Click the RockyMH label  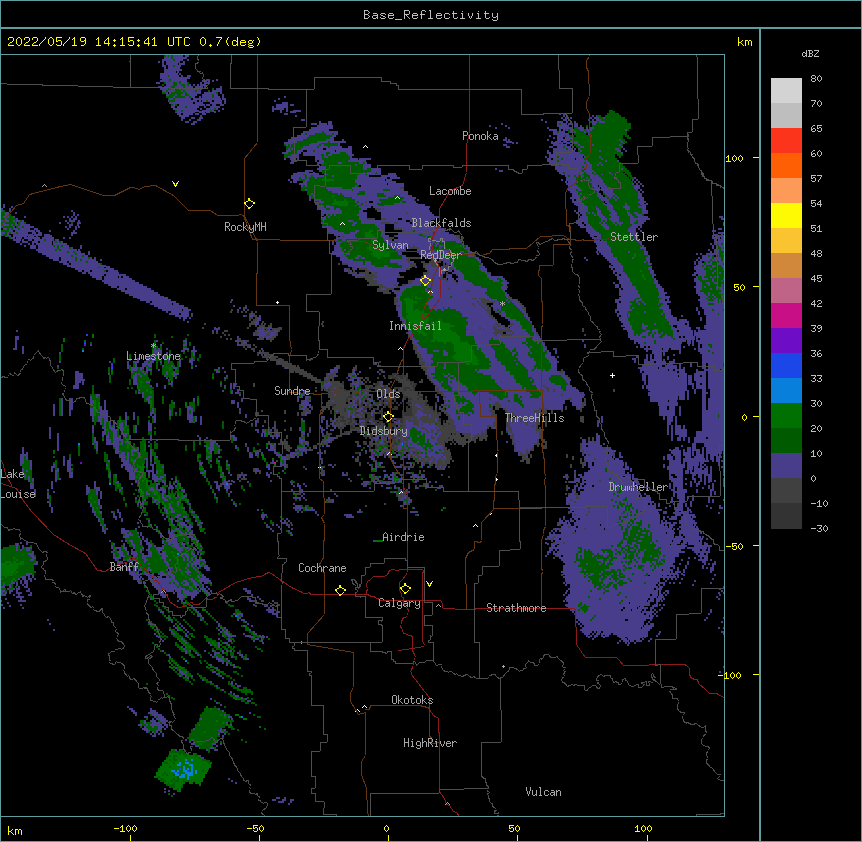pos(245,227)
